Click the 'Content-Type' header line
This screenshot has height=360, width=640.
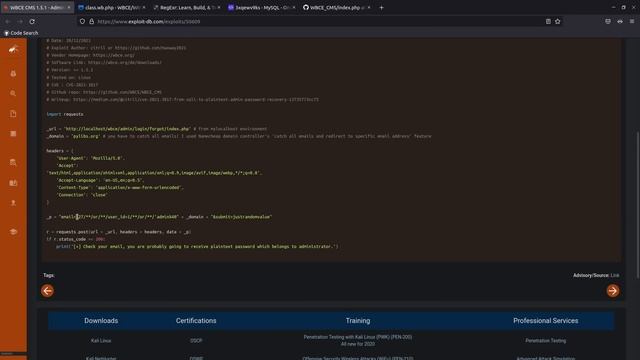click(120, 188)
